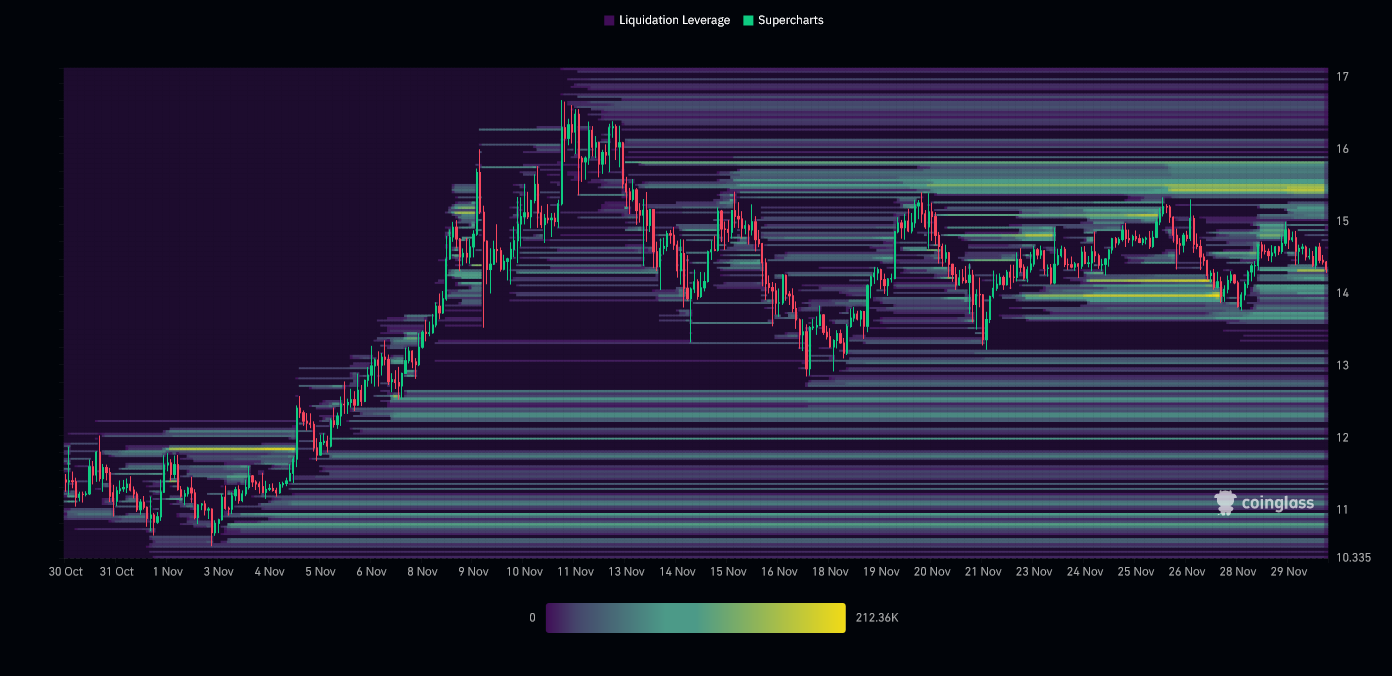Click the 25 Nov date label
This screenshot has width=1392, height=676.
1136,572
